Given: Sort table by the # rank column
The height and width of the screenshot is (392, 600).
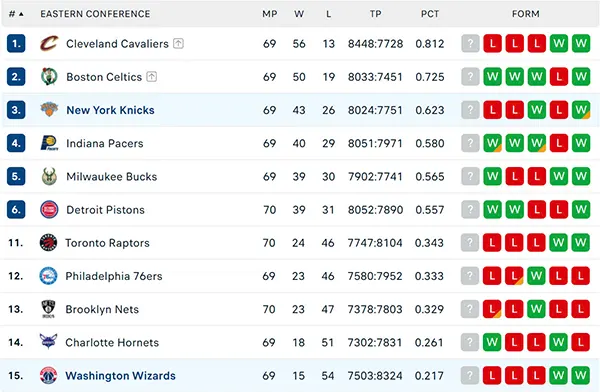Looking at the screenshot, I should (16, 14).
